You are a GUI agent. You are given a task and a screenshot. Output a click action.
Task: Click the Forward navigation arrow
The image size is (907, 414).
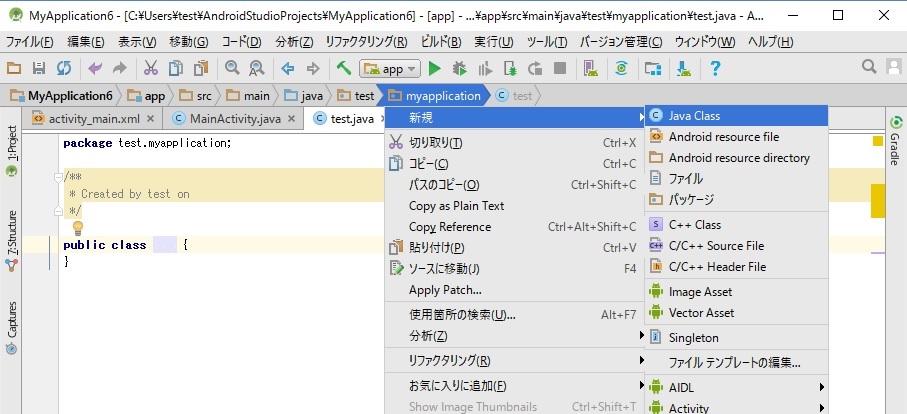313,69
